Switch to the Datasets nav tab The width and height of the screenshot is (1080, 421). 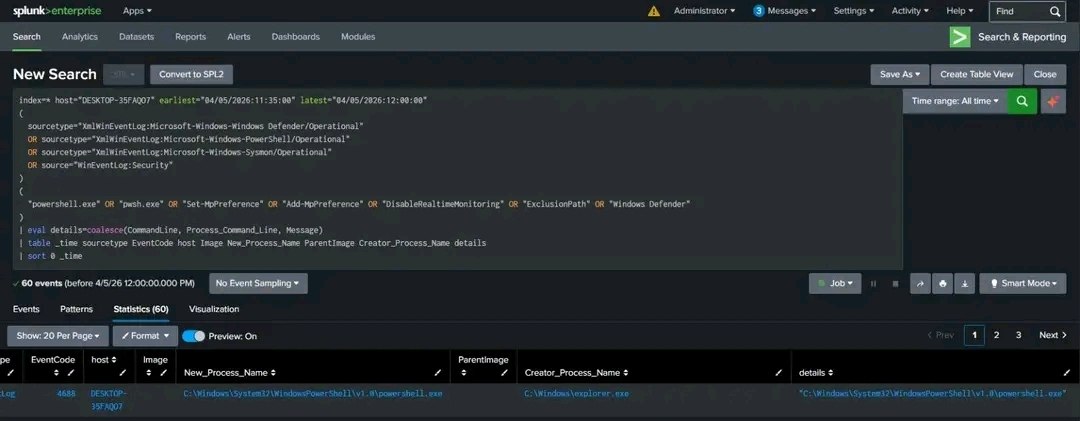coord(136,37)
